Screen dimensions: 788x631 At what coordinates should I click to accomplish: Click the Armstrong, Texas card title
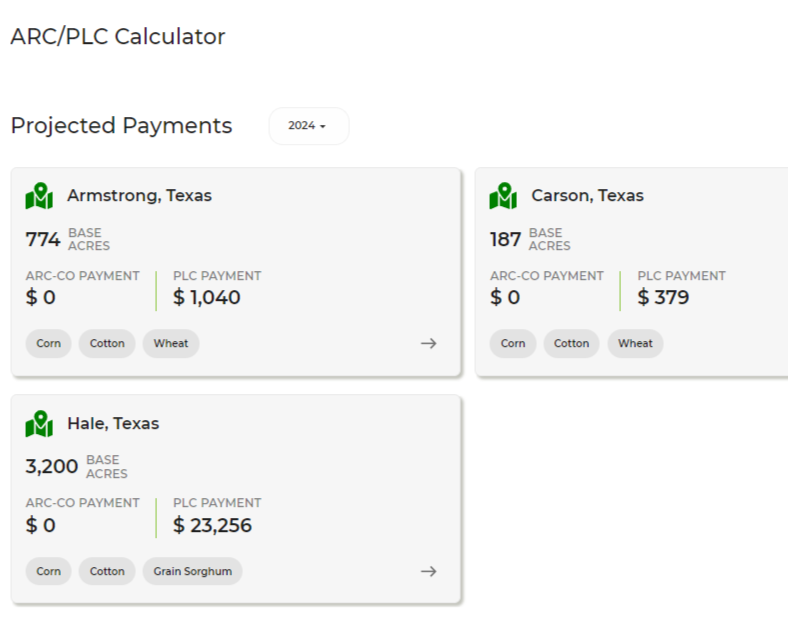[139, 196]
